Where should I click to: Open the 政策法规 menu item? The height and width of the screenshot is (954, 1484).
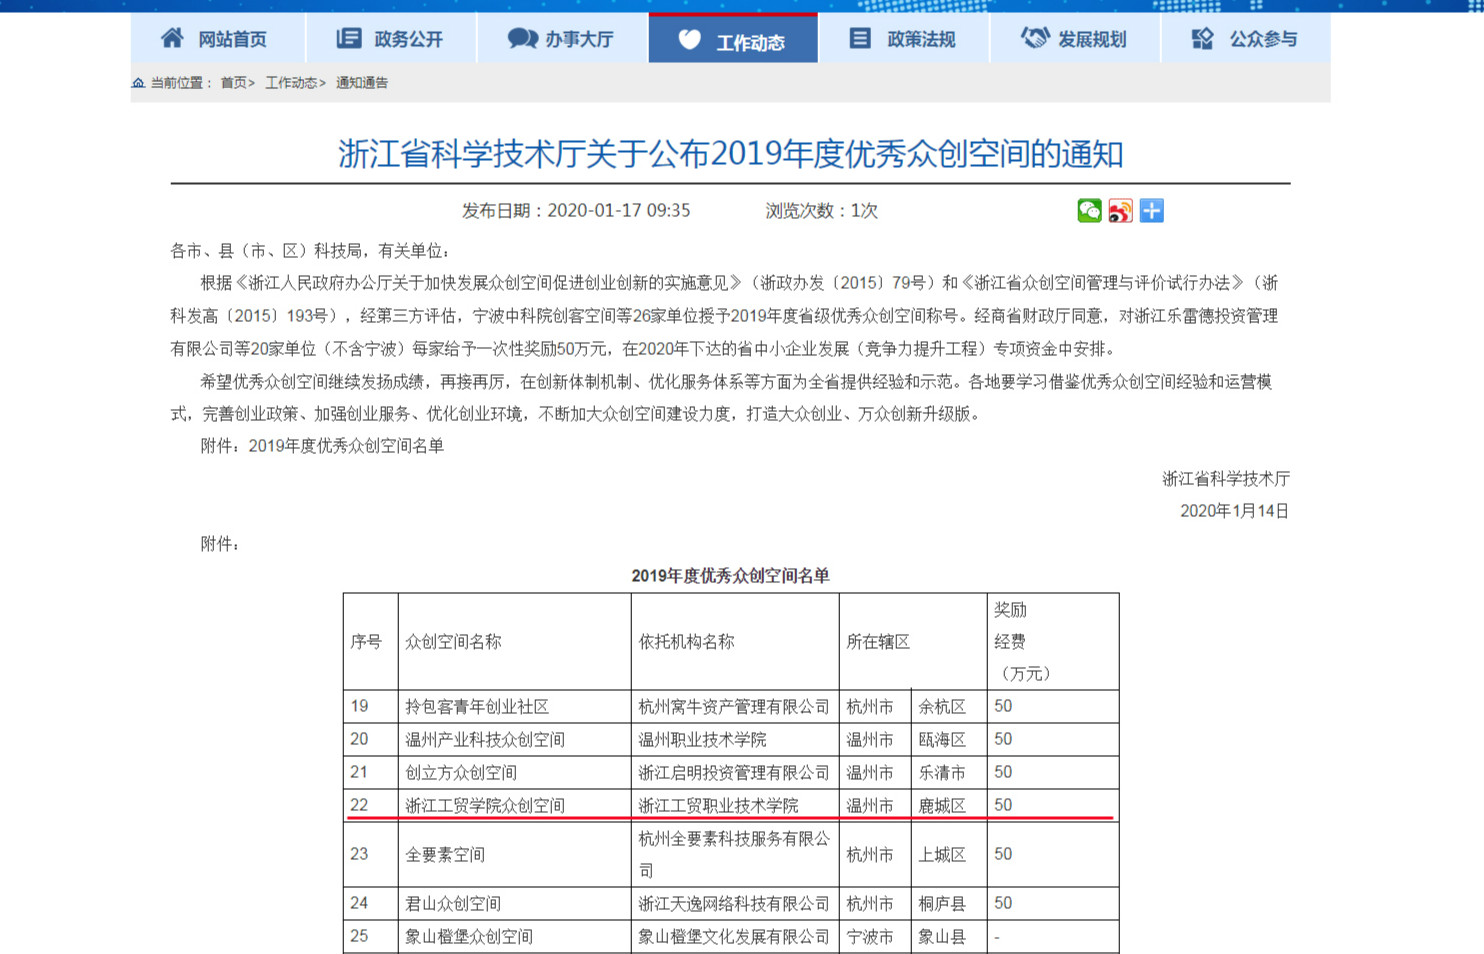tap(921, 39)
